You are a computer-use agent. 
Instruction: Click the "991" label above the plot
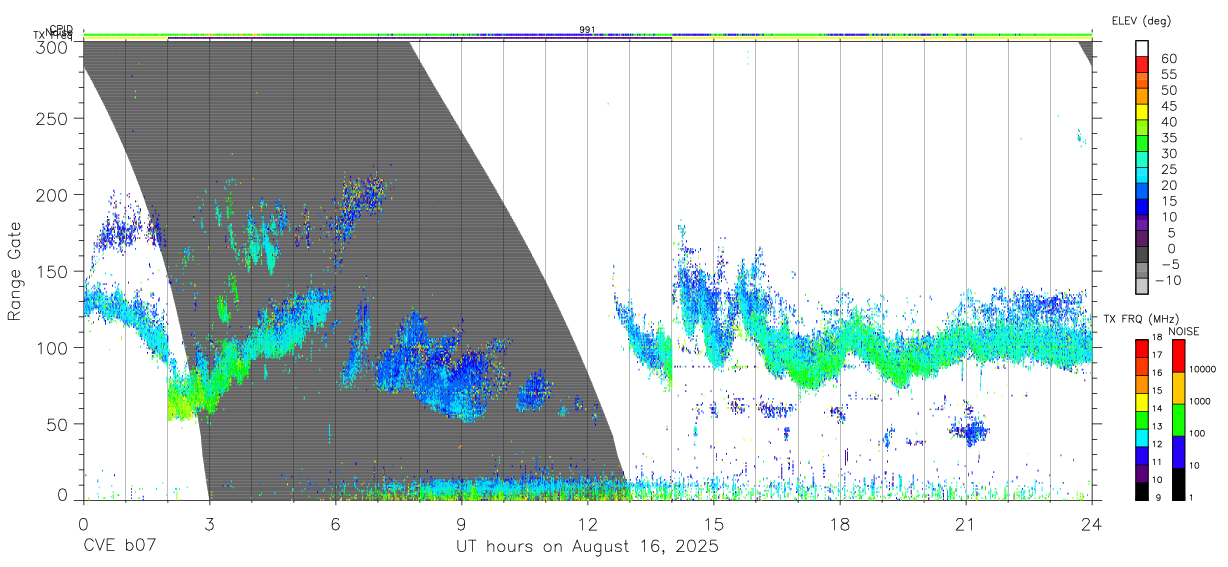coord(587,29)
